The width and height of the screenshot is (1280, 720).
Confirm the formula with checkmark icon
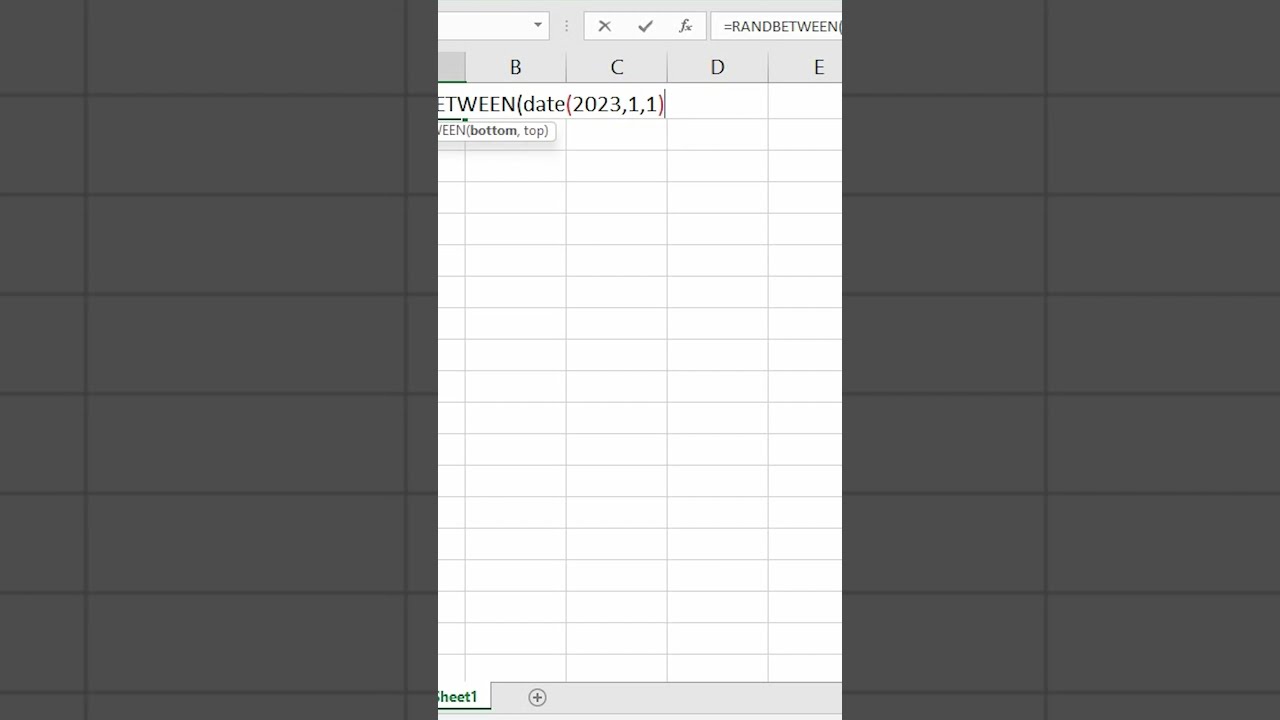tap(645, 26)
